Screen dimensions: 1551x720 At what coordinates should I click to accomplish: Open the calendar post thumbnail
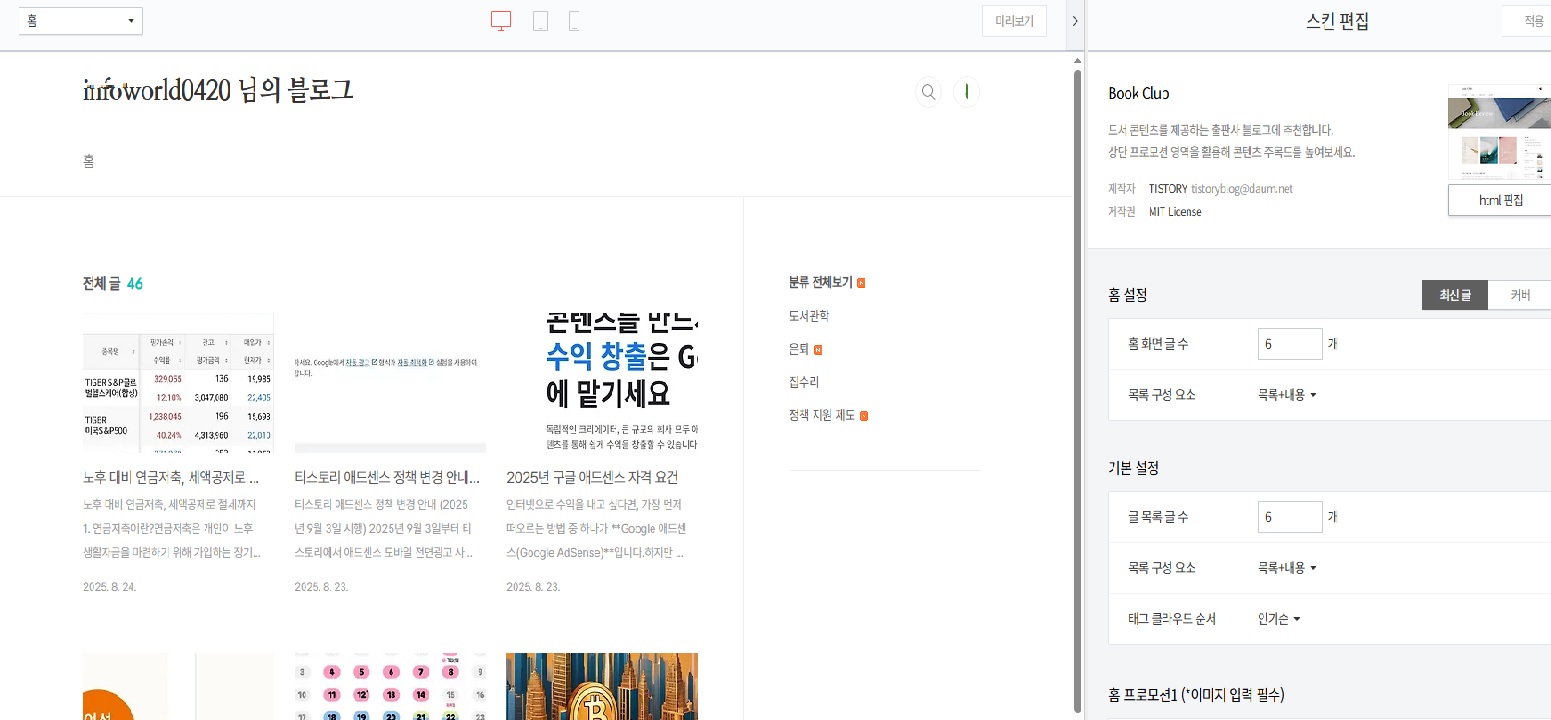tap(390, 687)
